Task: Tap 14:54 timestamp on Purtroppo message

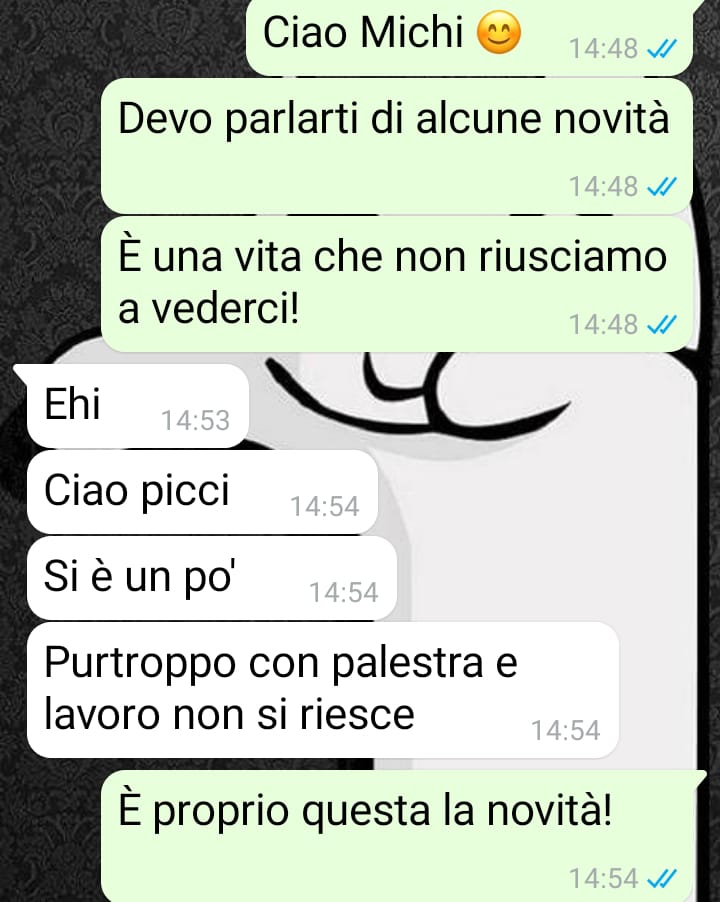Action: [x=566, y=731]
